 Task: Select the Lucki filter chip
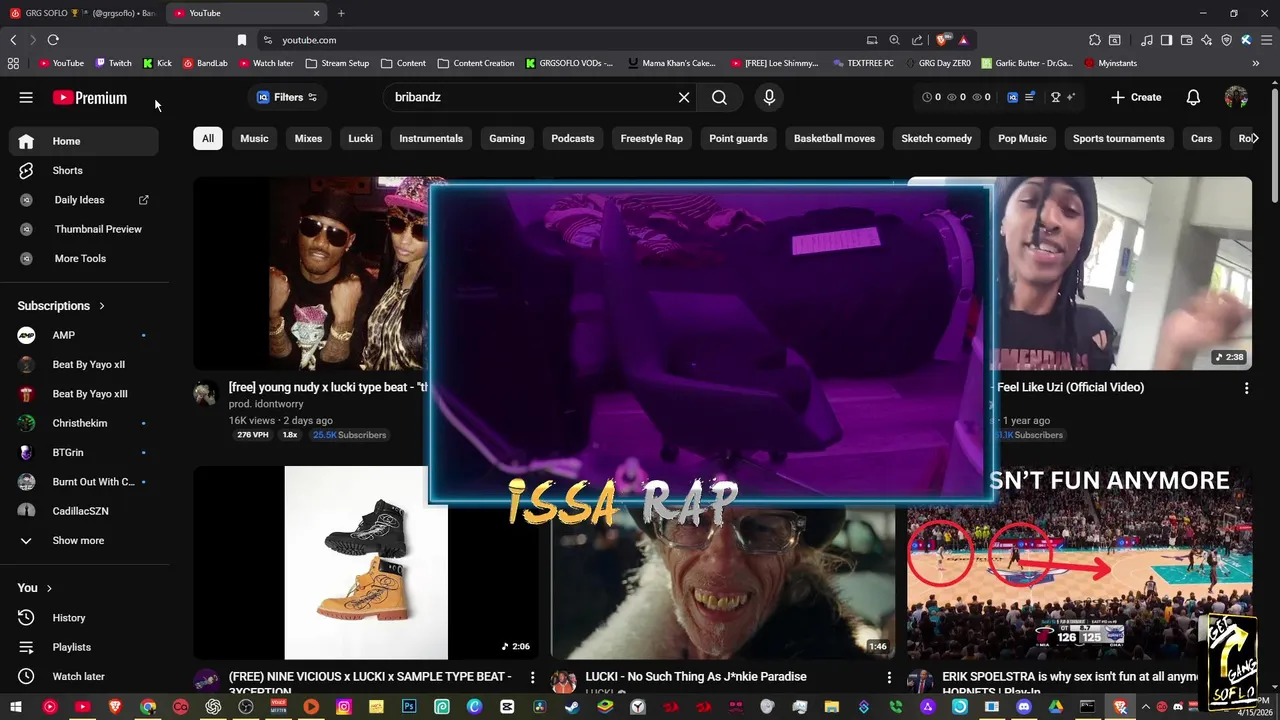click(x=360, y=138)
